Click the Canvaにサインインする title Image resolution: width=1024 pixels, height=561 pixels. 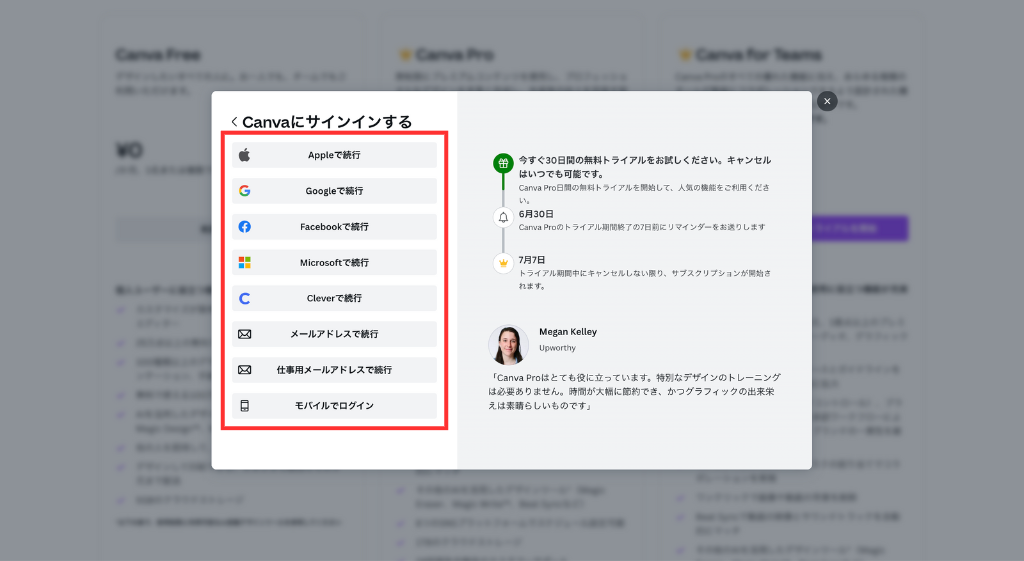click(327, 122)
